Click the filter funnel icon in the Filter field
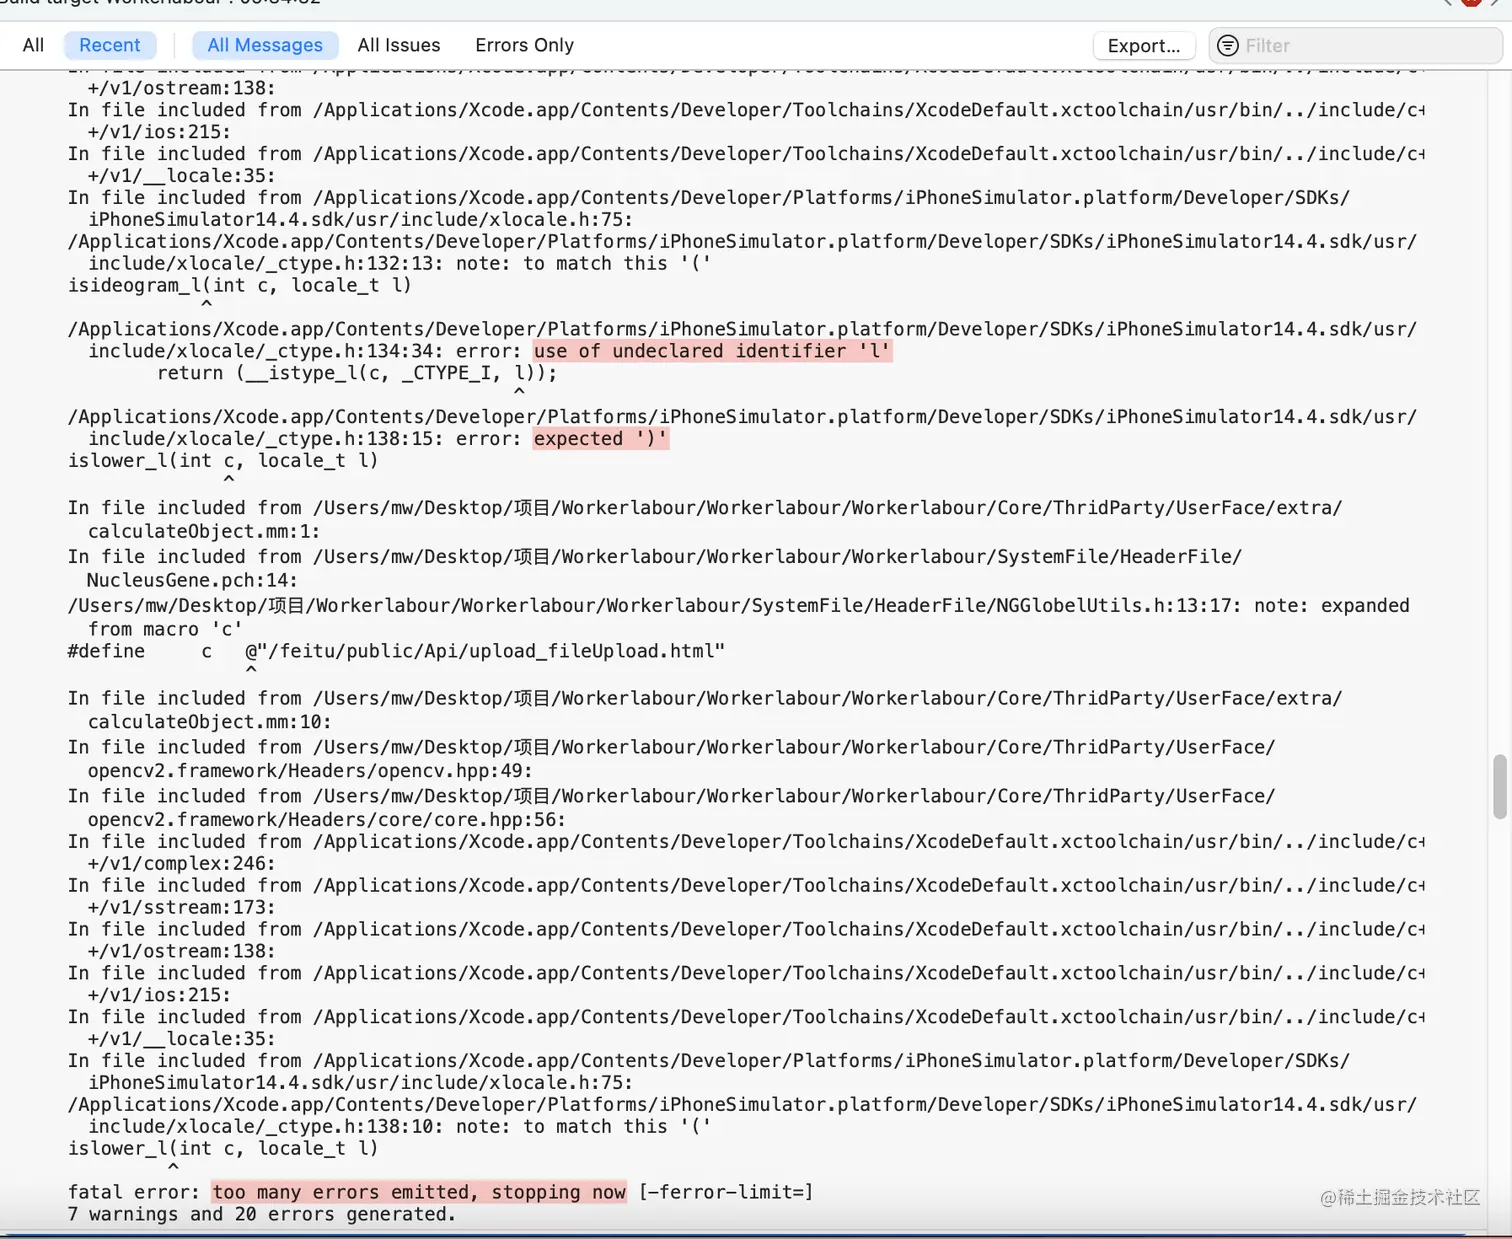The image size is (1512, 1239). coord(1227,45)
